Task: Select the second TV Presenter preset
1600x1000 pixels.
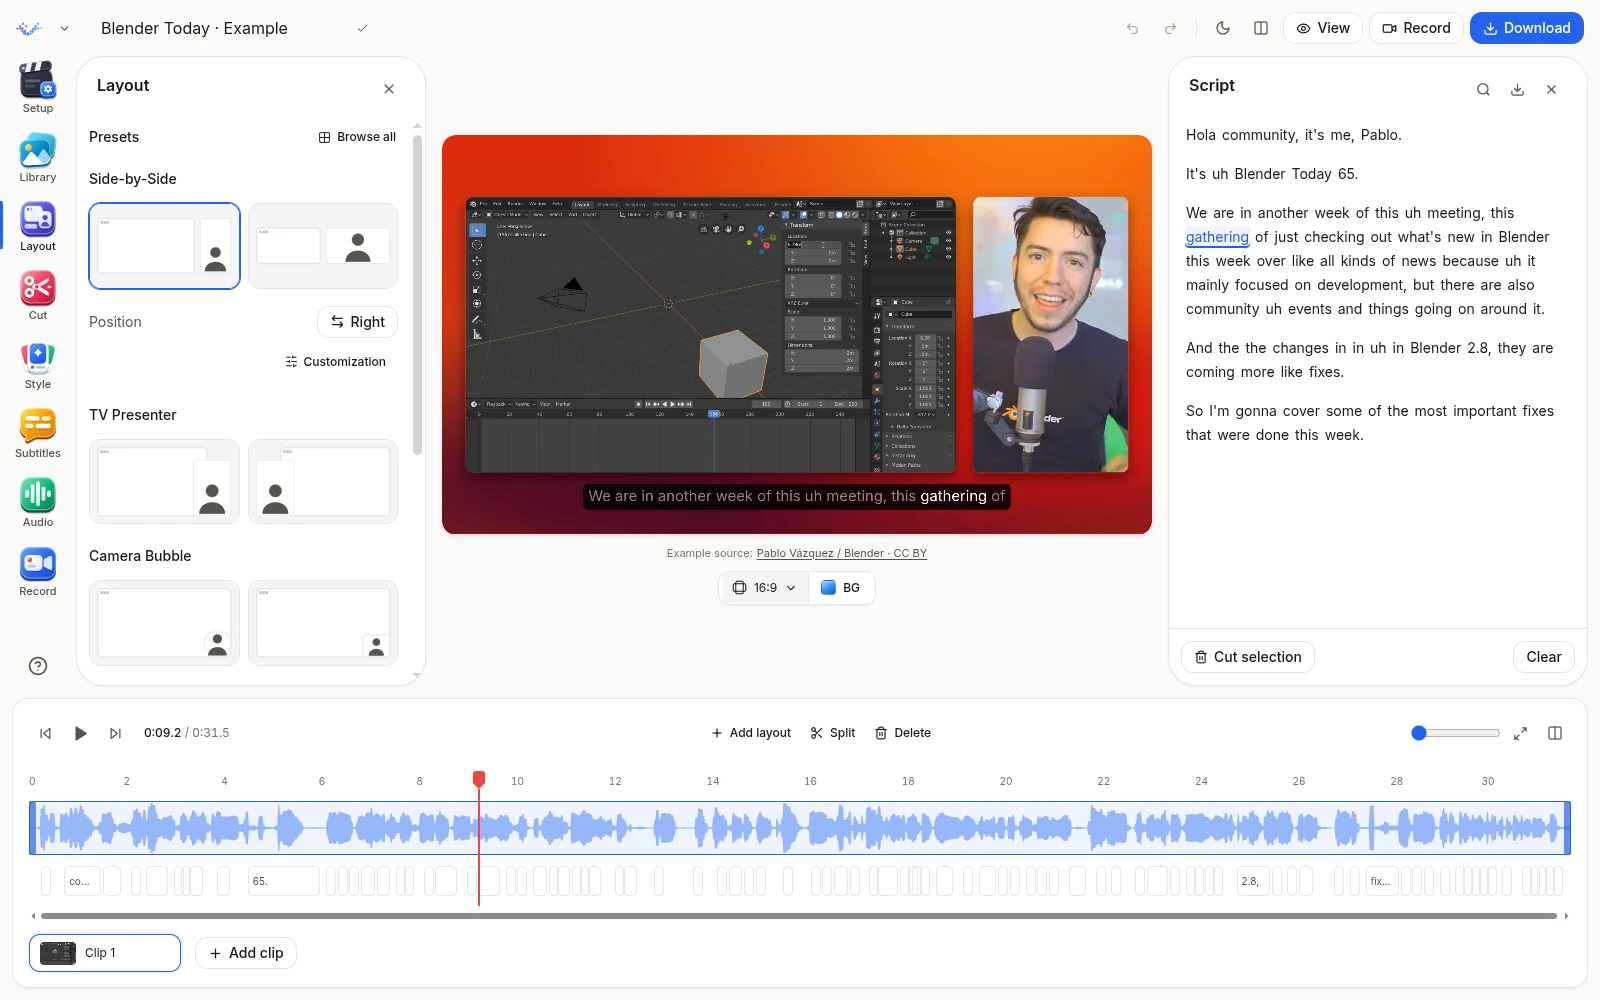Action: pos(323,482)
